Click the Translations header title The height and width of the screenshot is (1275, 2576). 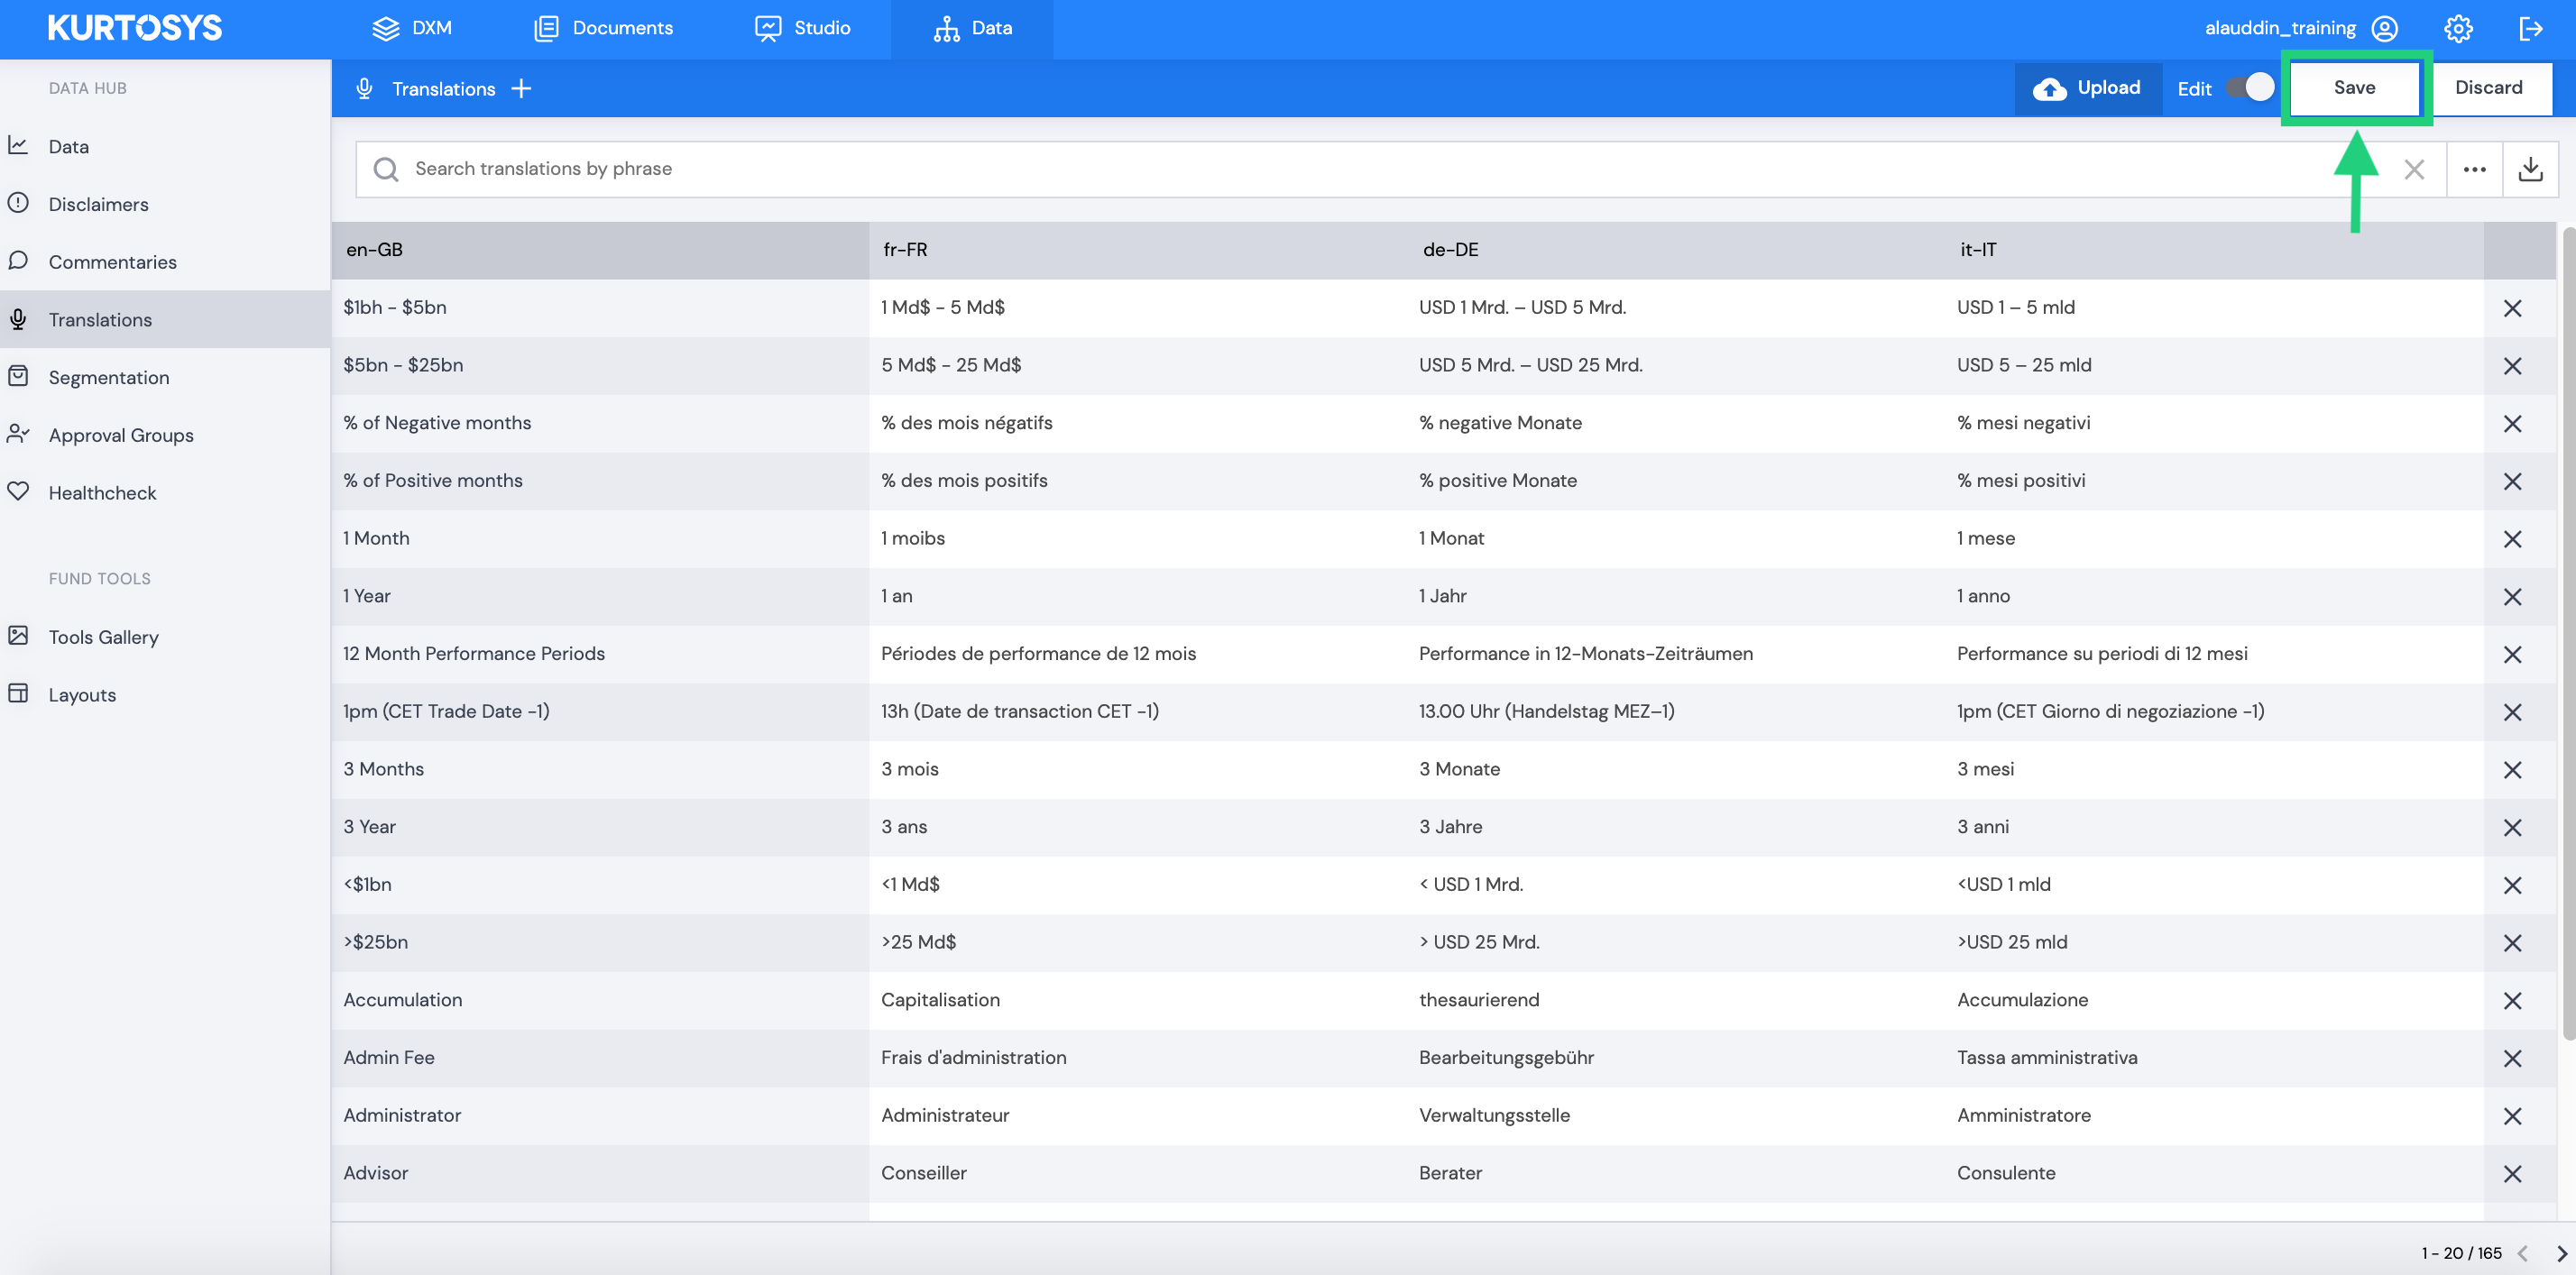(443, 89)
